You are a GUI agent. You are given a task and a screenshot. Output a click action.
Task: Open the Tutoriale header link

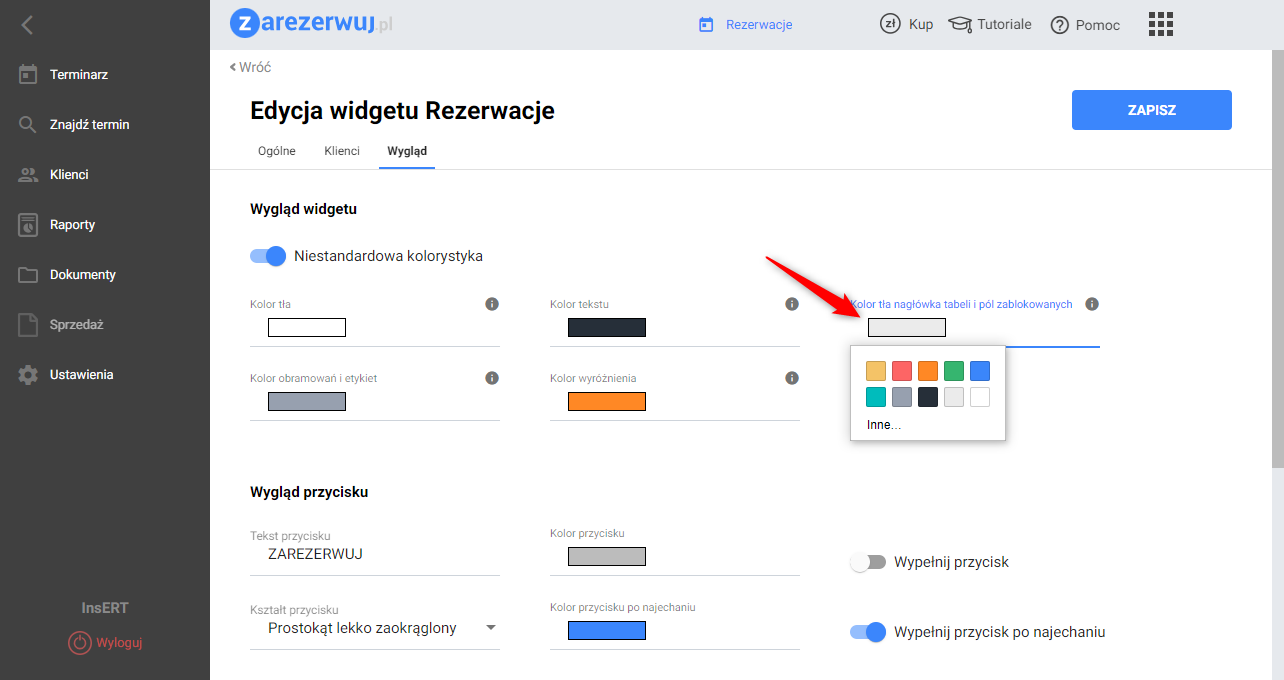(1004, 24)
